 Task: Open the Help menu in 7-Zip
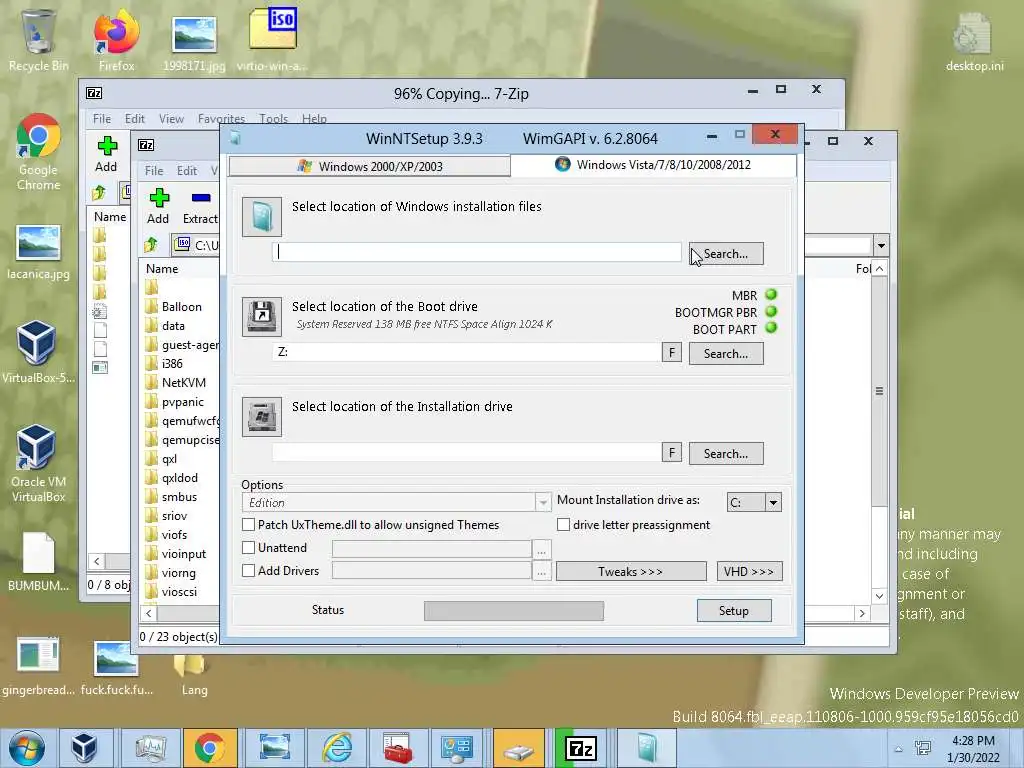click(x=314, y=119)
